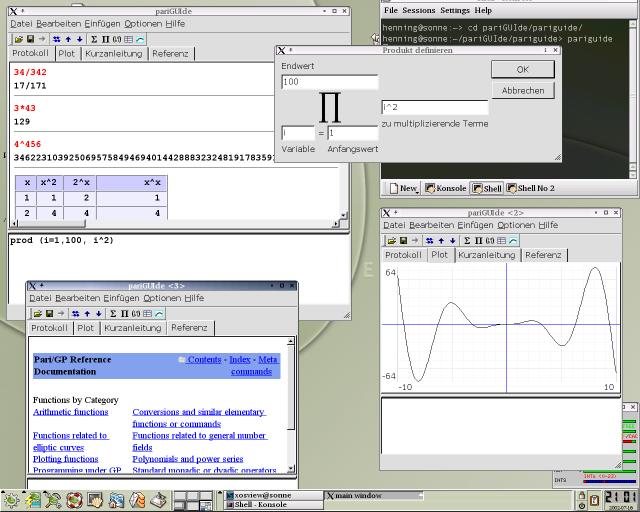The width and height of the screenshot is (640, 512).
Task: Click the plot curve icon in pariGUIde <2>
Action: click(x=513, y=240)
